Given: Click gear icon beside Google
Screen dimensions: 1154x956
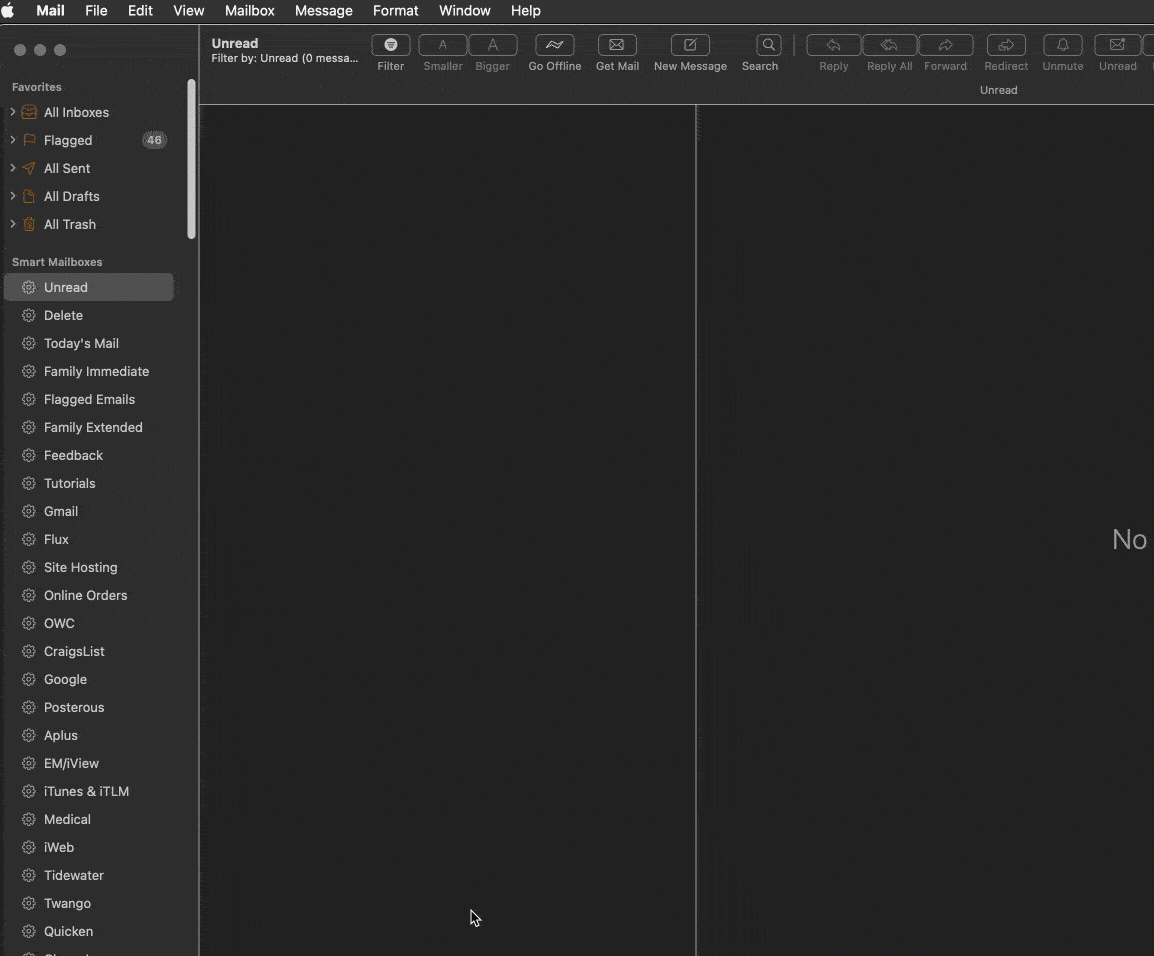Looking at the screenshot, I should 29,679.
